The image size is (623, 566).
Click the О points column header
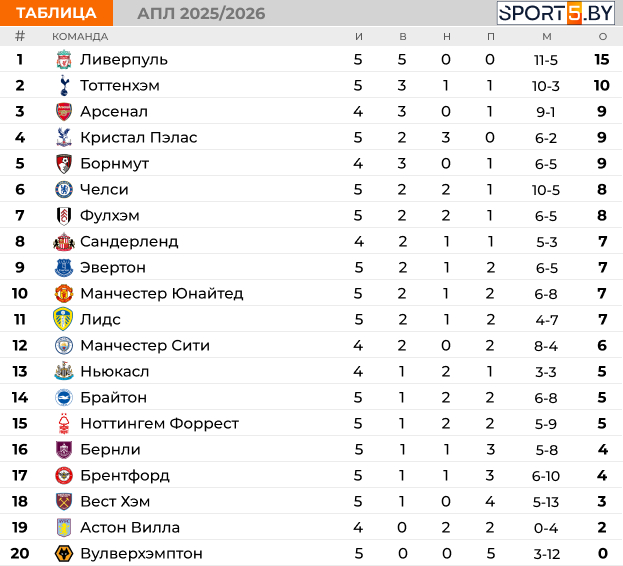(x=603, y=37)
